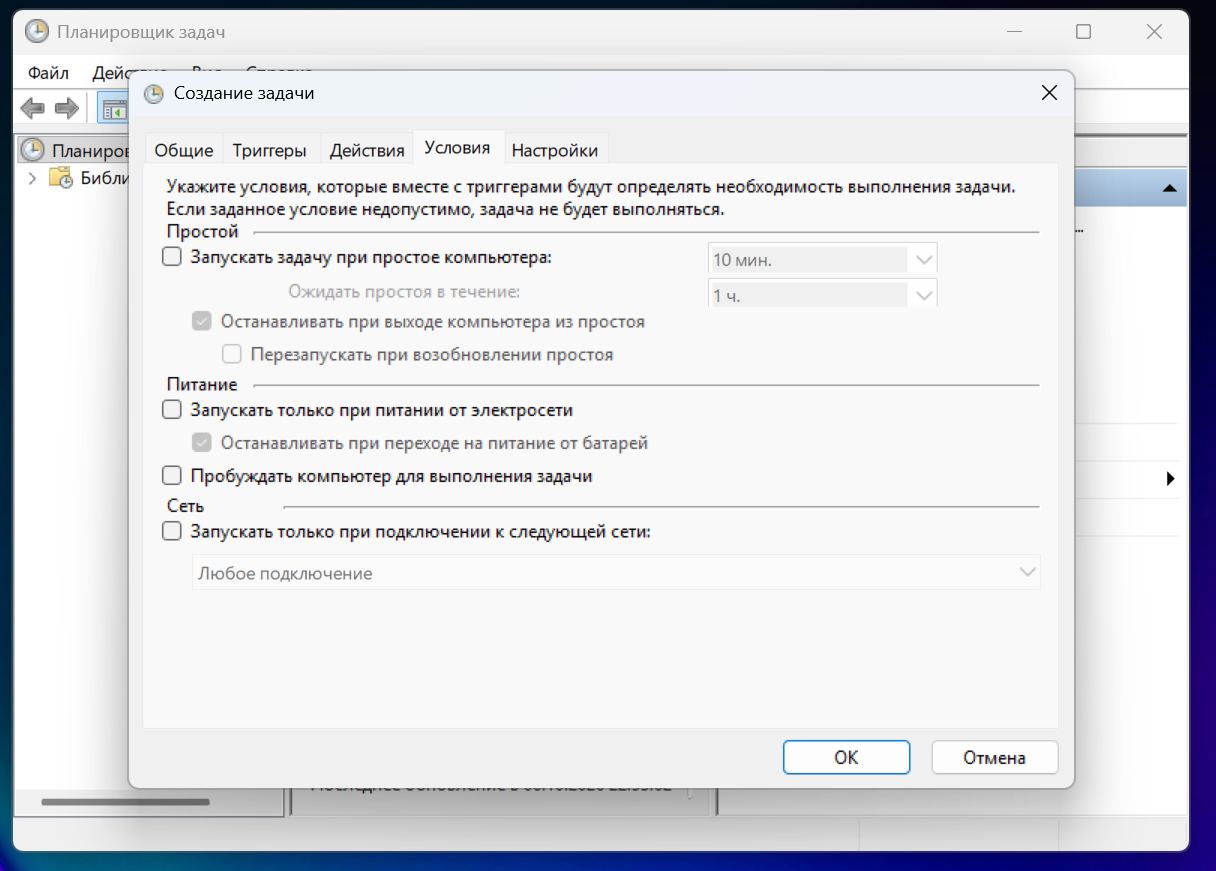Switch to the Общие tab

[x=184, y=150]
